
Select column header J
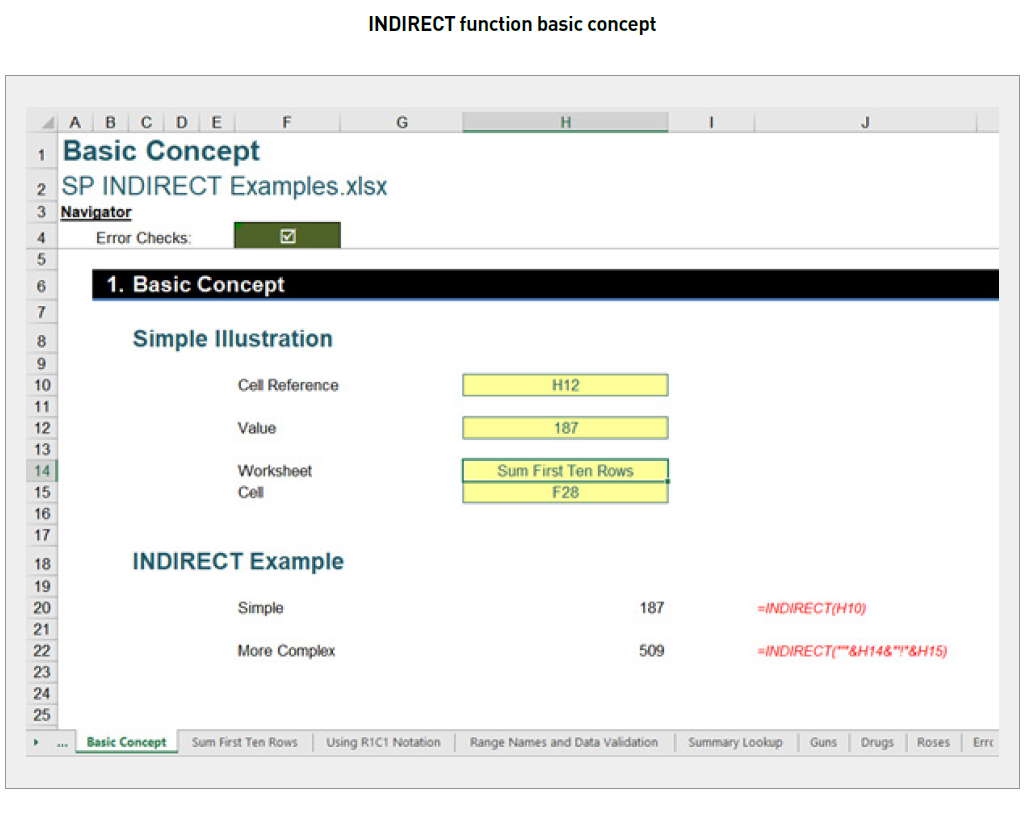864,121
